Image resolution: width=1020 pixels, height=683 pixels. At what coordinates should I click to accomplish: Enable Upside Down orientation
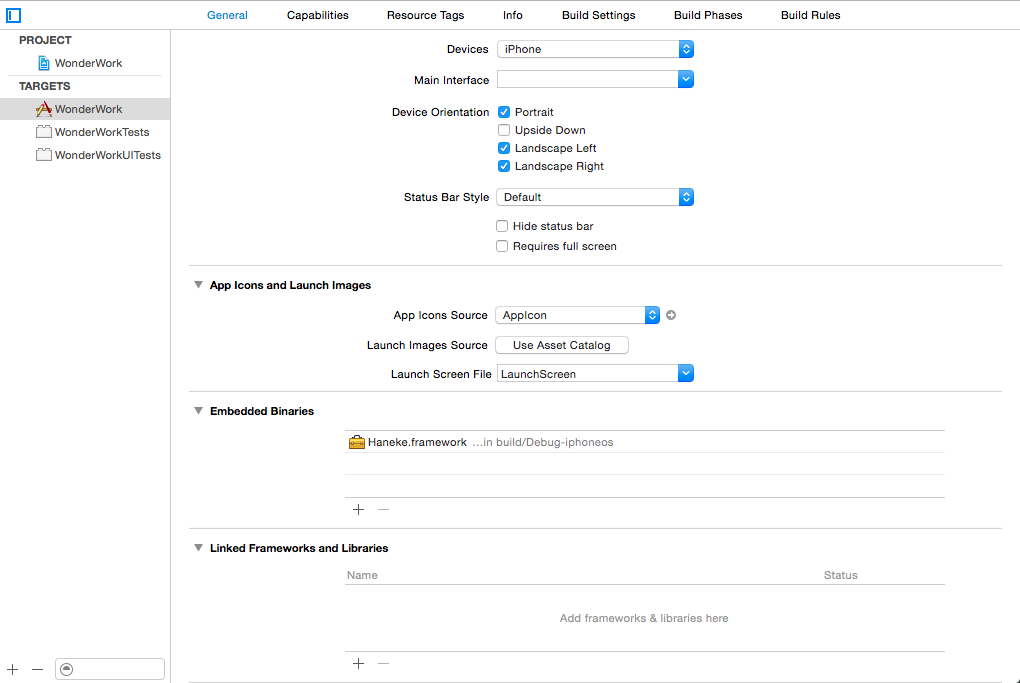[504, 130]
